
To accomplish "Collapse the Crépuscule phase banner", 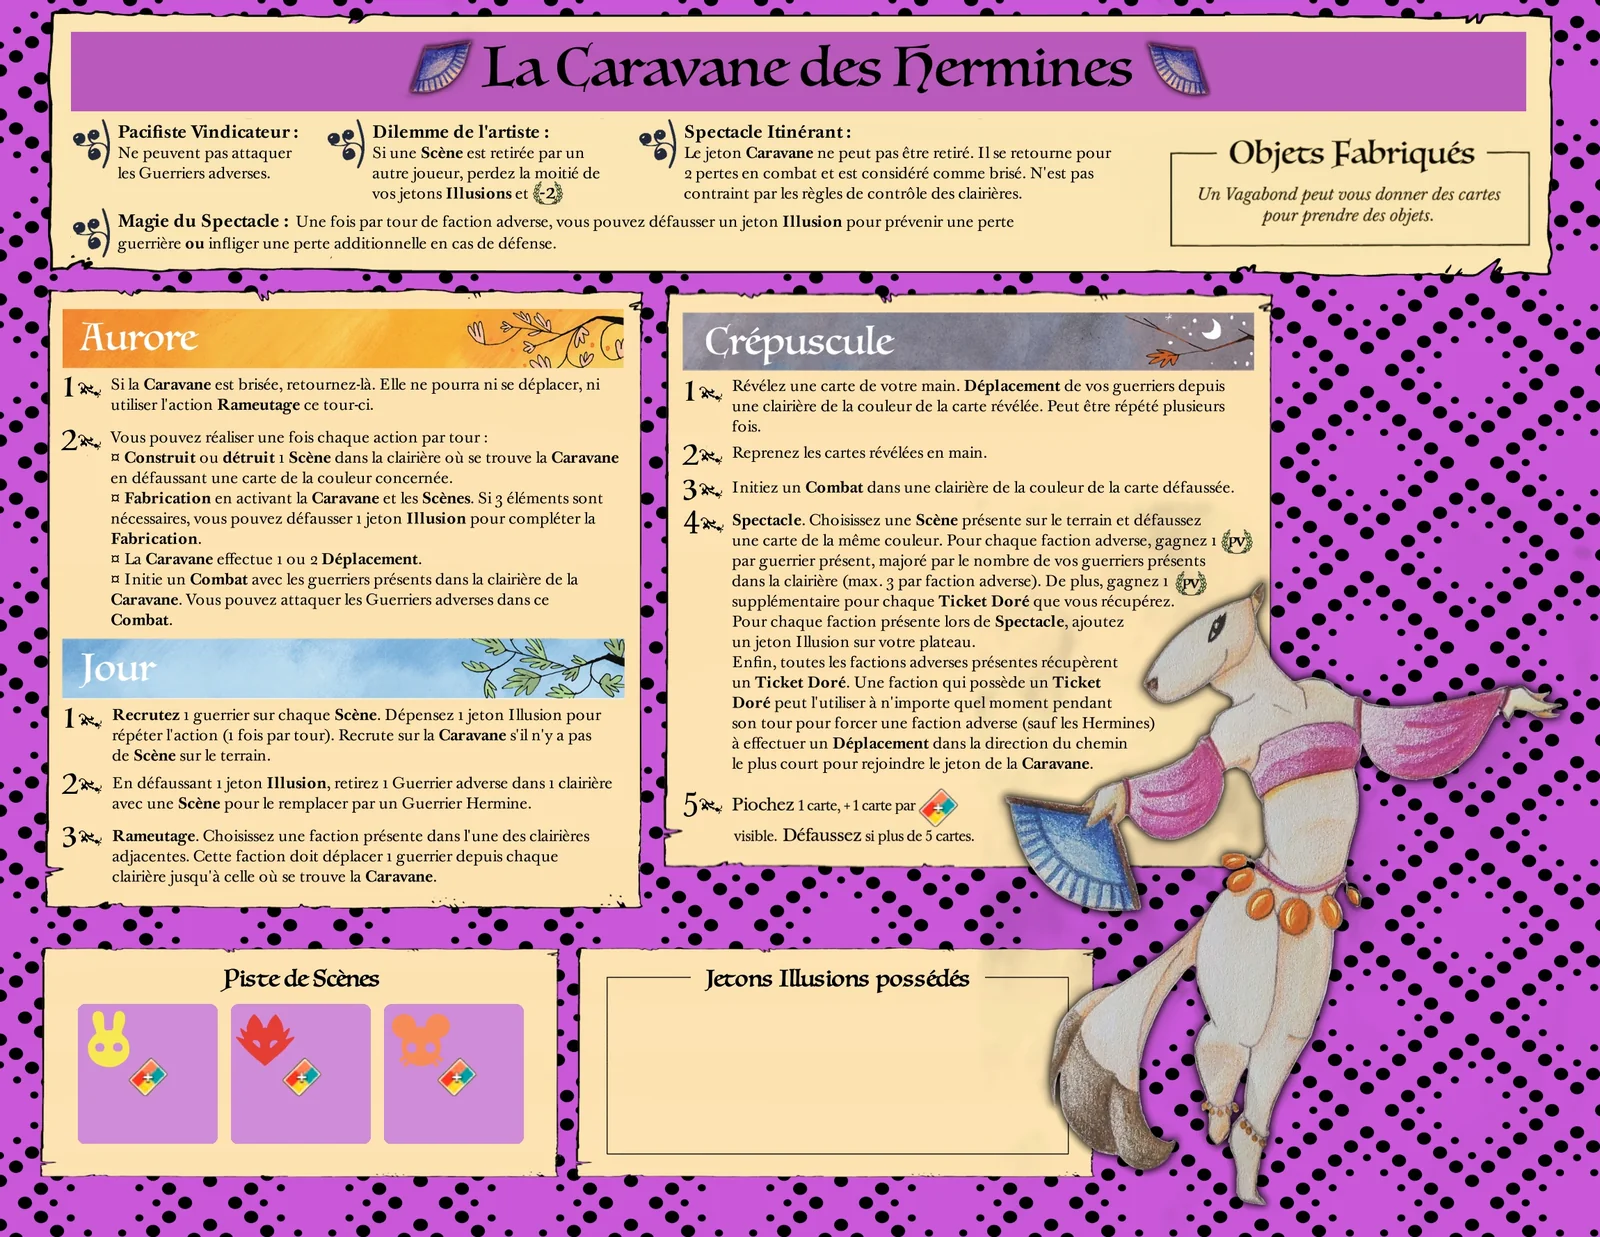I will [800, 342].
